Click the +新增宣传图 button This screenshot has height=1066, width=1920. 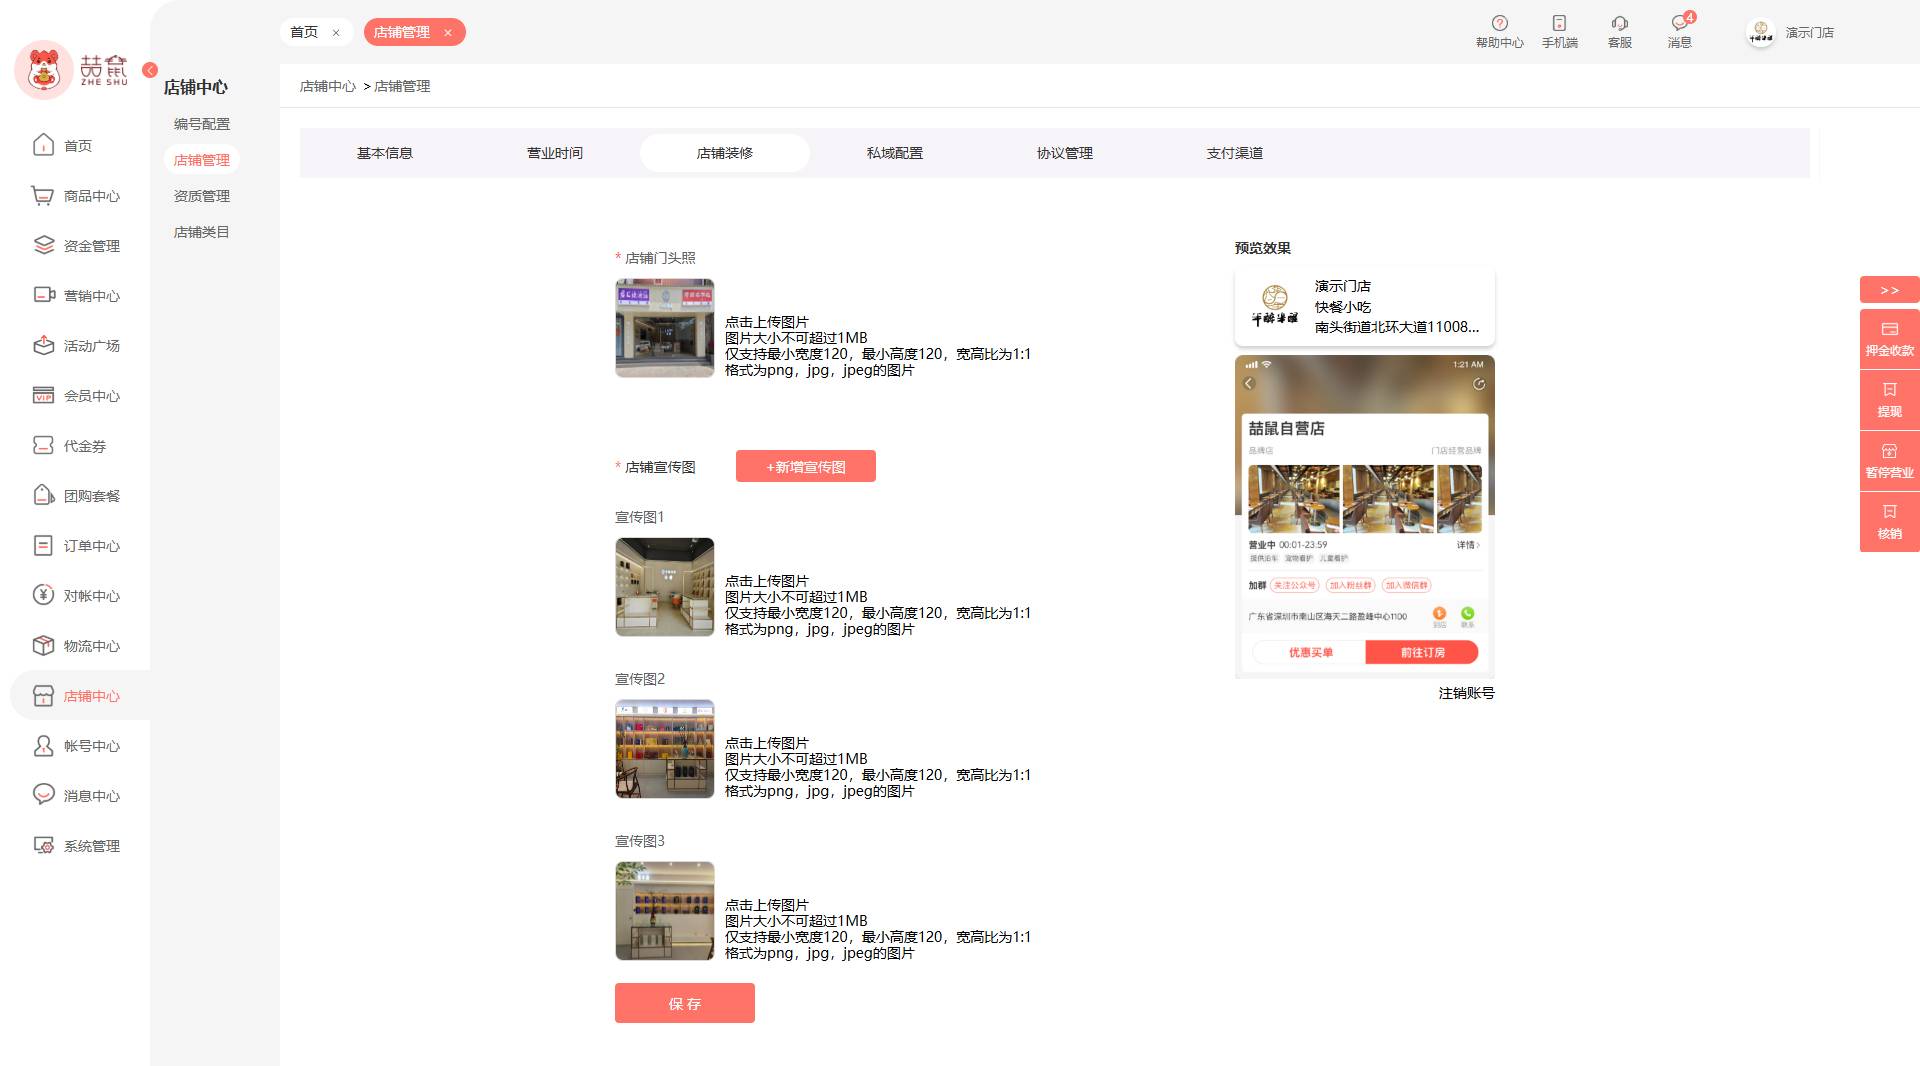(806, 466)
